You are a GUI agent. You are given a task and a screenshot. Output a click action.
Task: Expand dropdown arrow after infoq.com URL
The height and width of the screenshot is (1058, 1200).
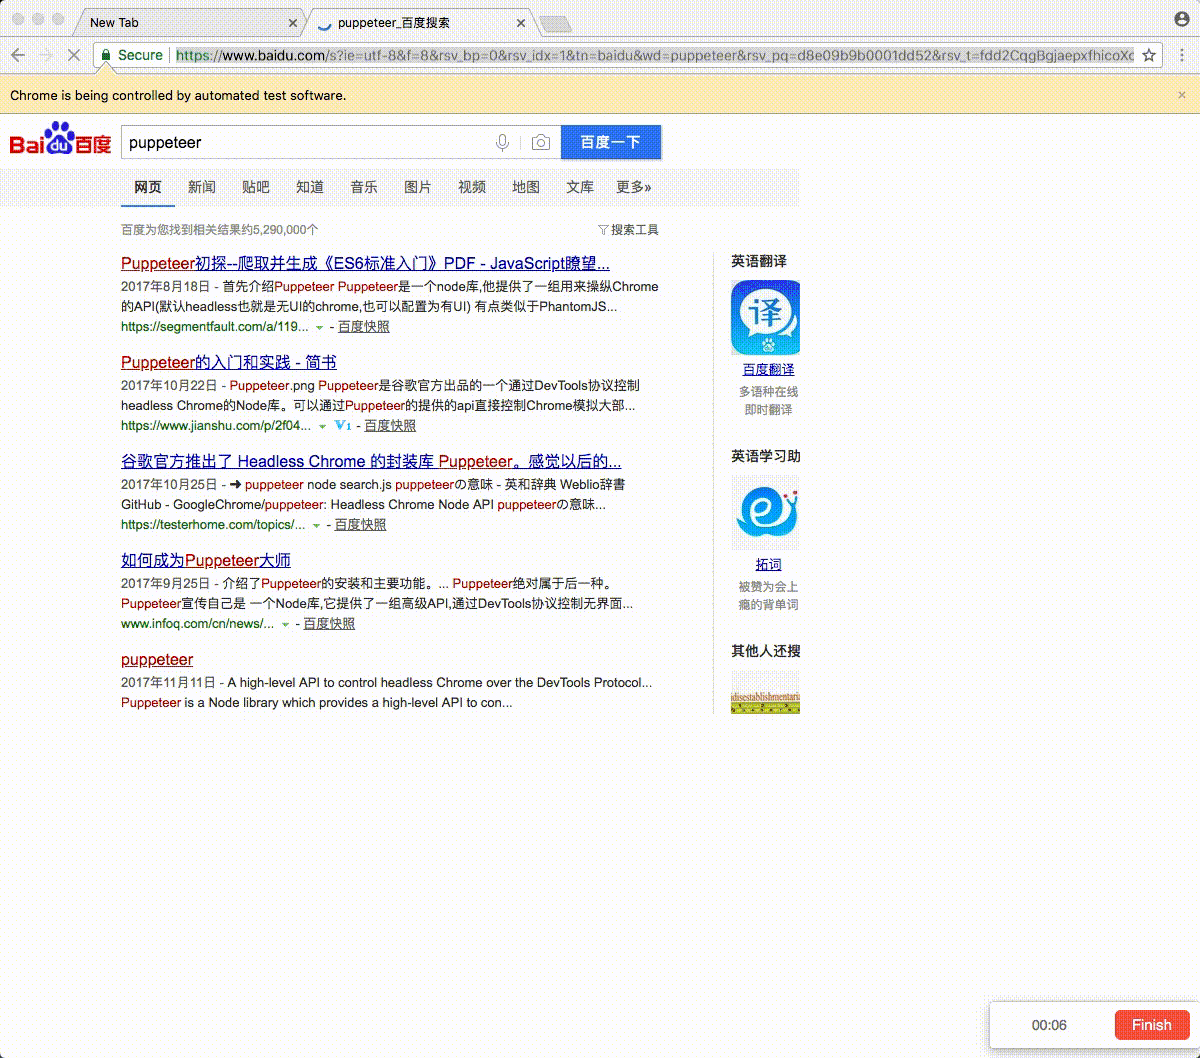(x=285, y=625)
